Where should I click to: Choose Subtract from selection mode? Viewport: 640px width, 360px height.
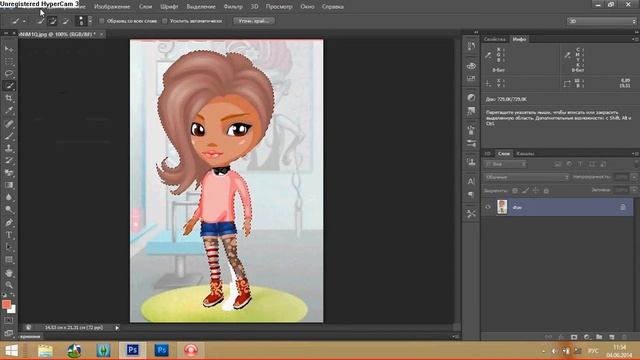point(65,21)
